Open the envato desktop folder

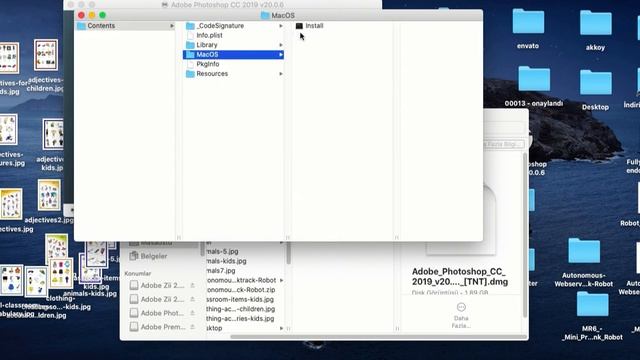(x=528, y=22)
